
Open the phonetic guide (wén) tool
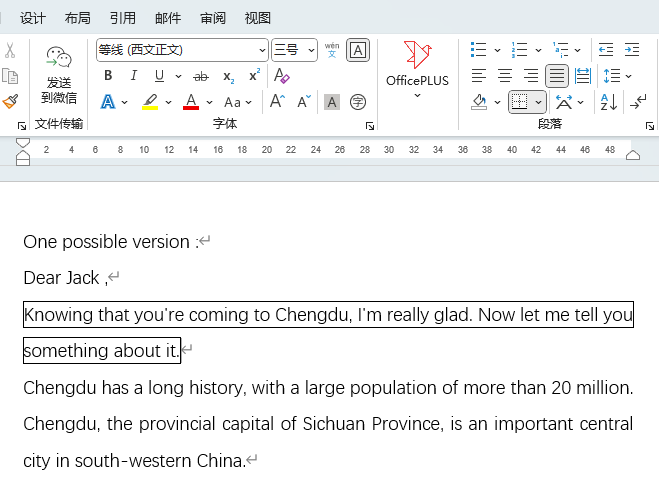pos(332,50)
